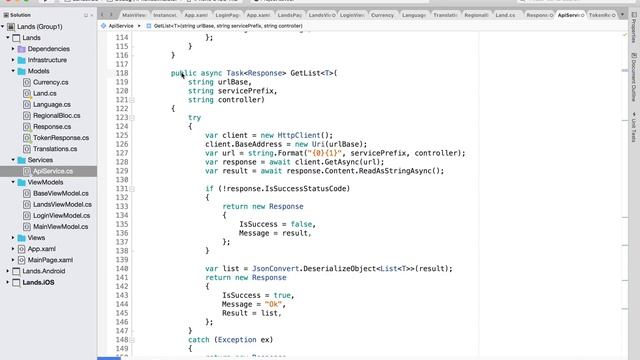Screen dimensions: 640x360
Task: Click the GetList method icon in breadcrumb
Action: coord(149,26)
